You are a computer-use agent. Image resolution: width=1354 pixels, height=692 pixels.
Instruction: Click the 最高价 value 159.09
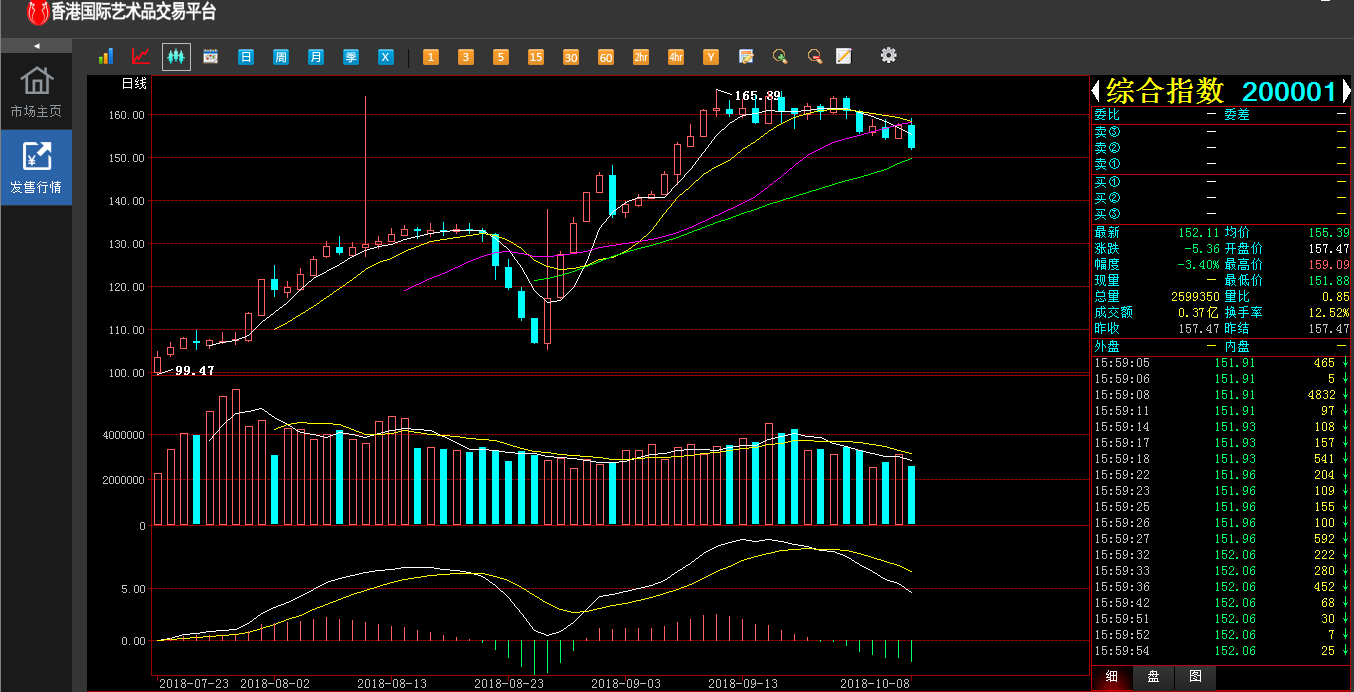[1329, 265]
